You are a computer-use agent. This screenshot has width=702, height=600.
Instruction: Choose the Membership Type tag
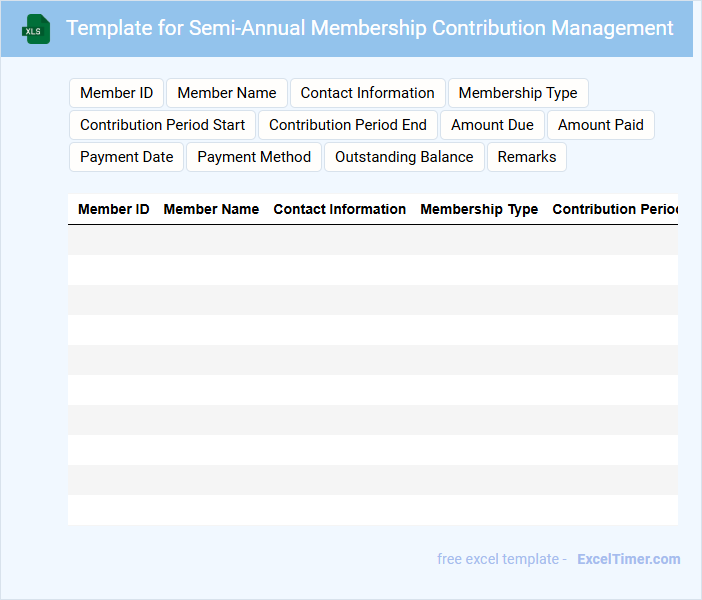(518, 93)
